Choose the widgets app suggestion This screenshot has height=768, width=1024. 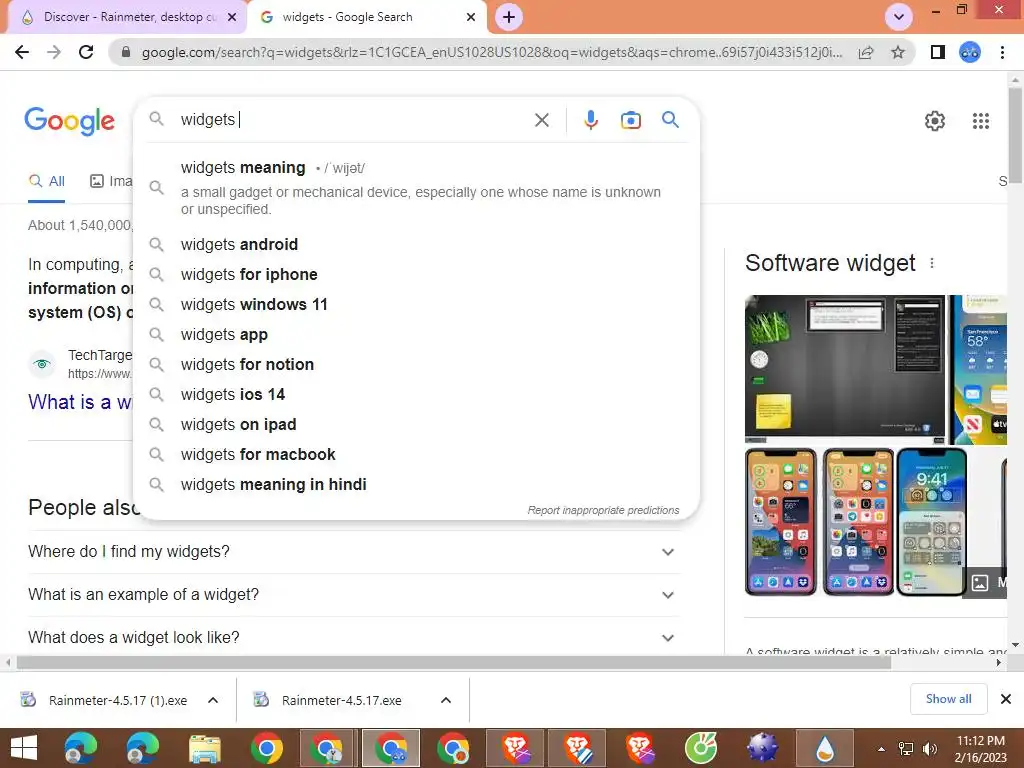(416, 334)
